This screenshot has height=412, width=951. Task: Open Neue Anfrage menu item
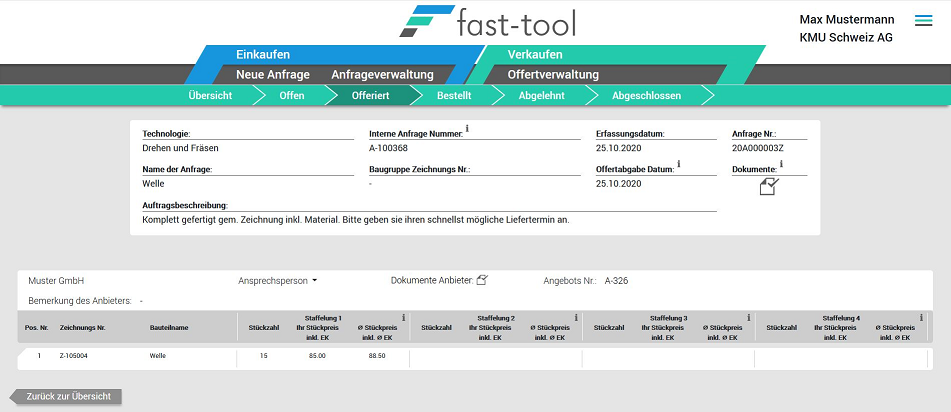[x=273, y=75]
